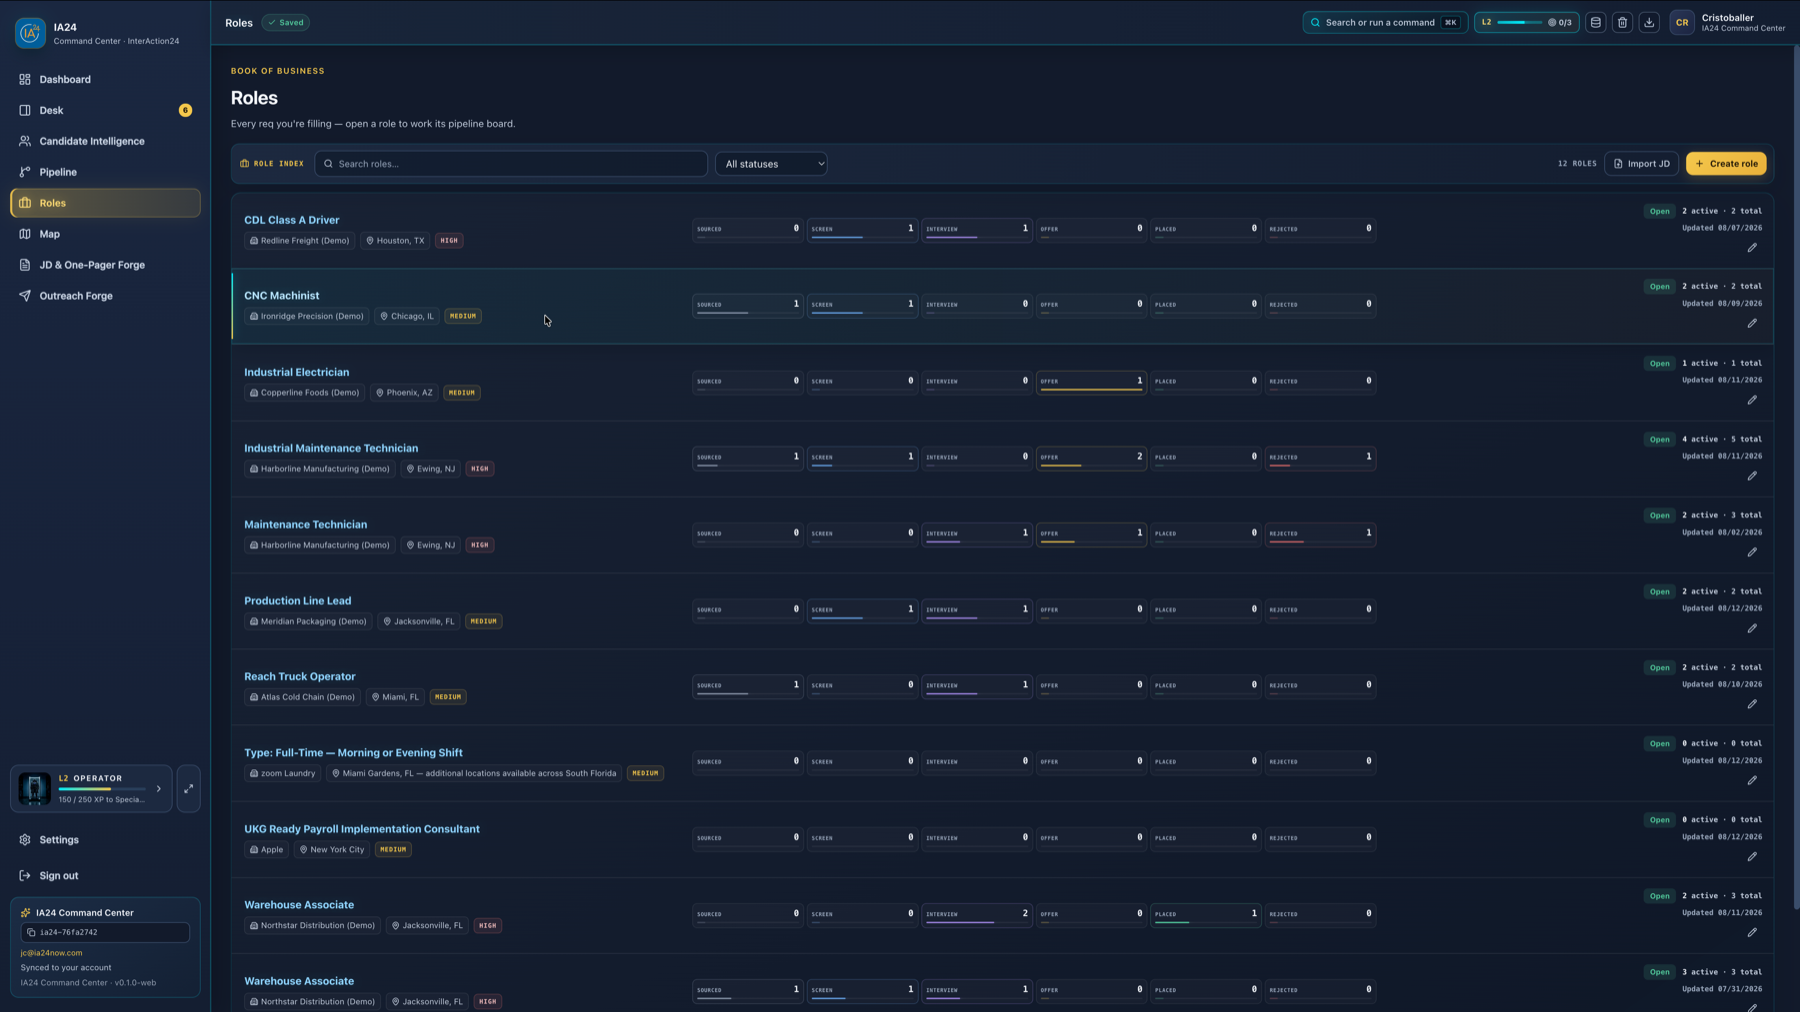Click the download icon in top bar
Image resolution: width=1800 pixels, height=1012 pixels.
(1649, 22)
